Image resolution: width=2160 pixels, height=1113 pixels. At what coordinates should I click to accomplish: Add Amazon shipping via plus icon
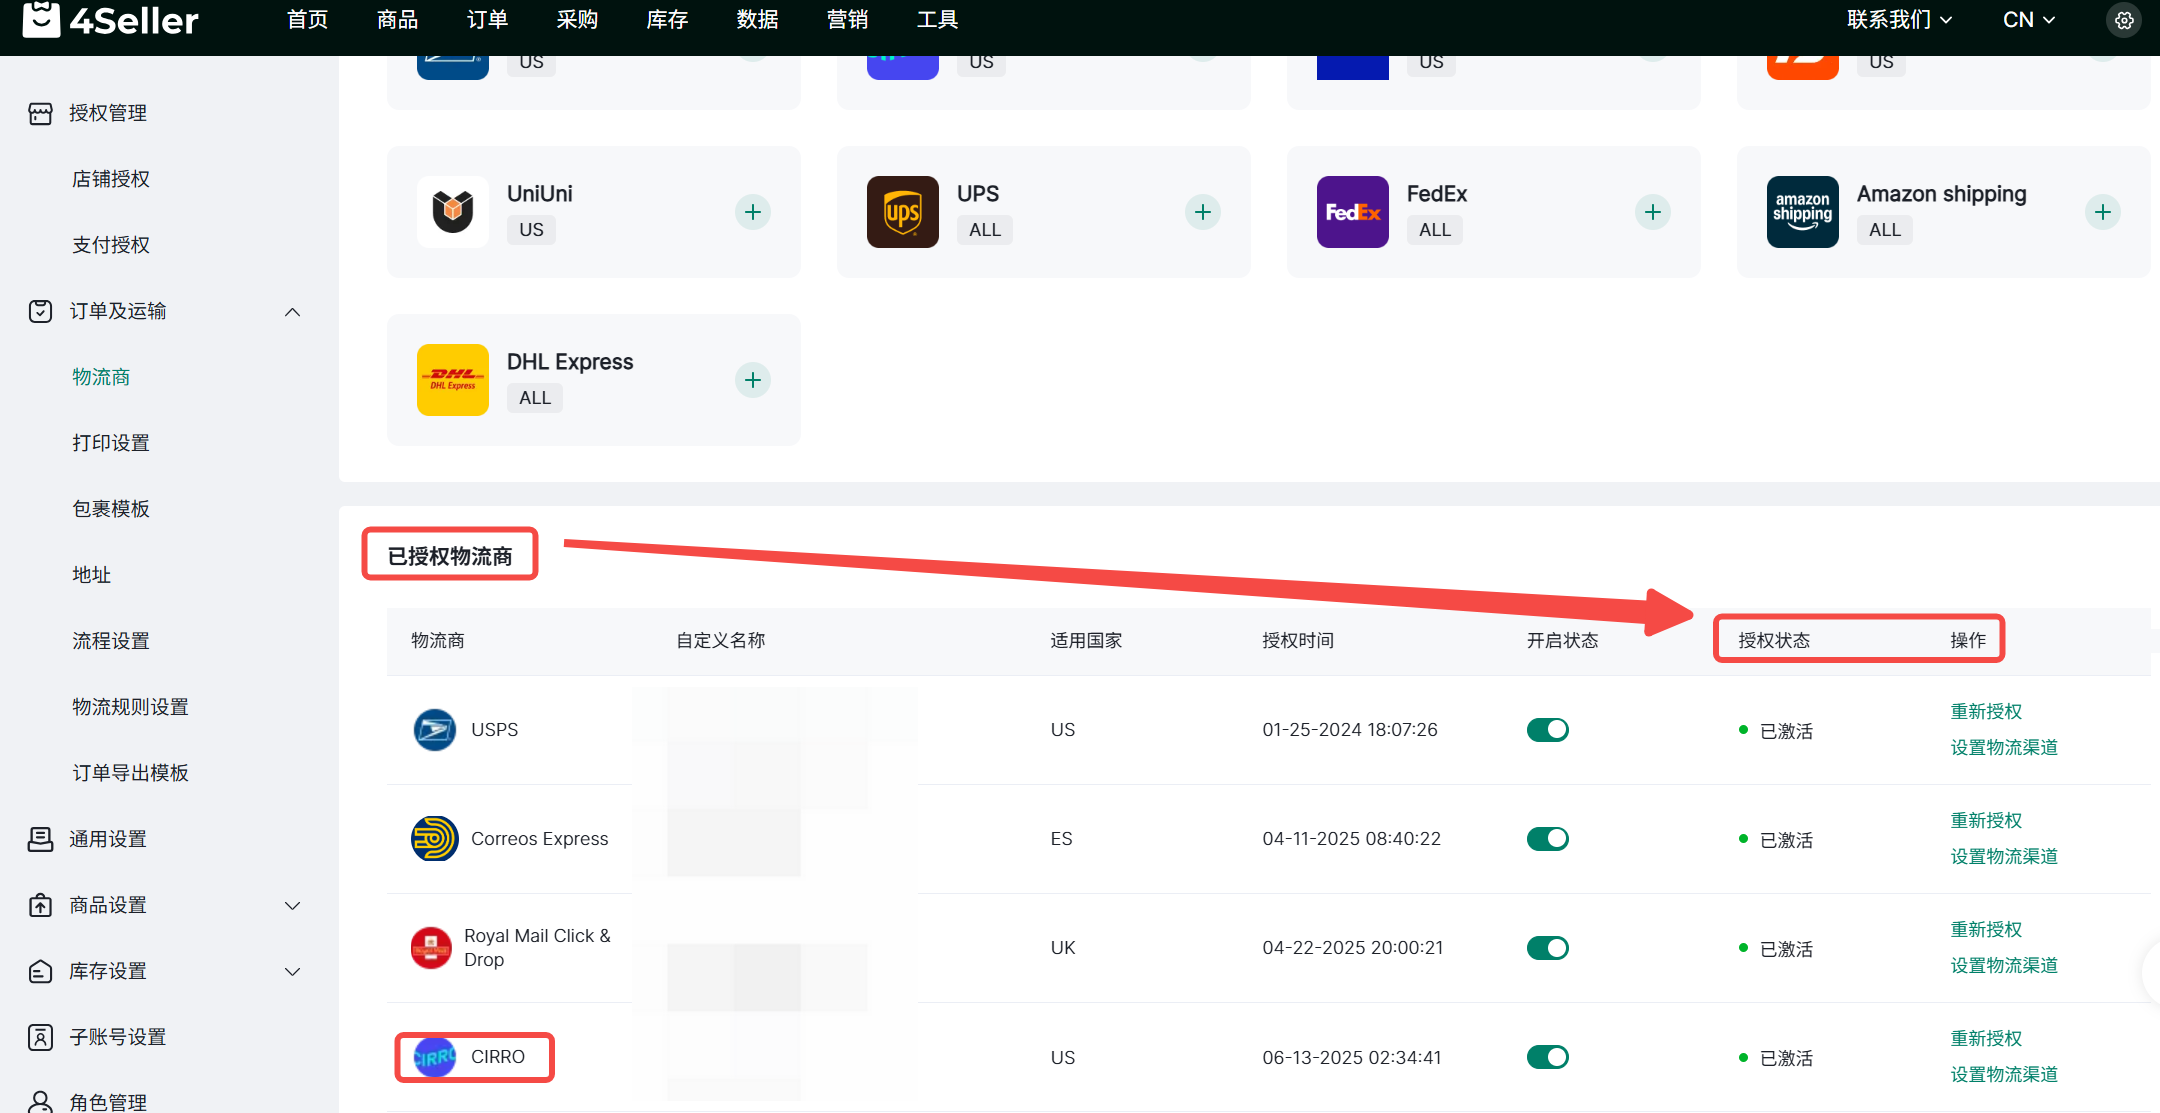(2103, 212)
